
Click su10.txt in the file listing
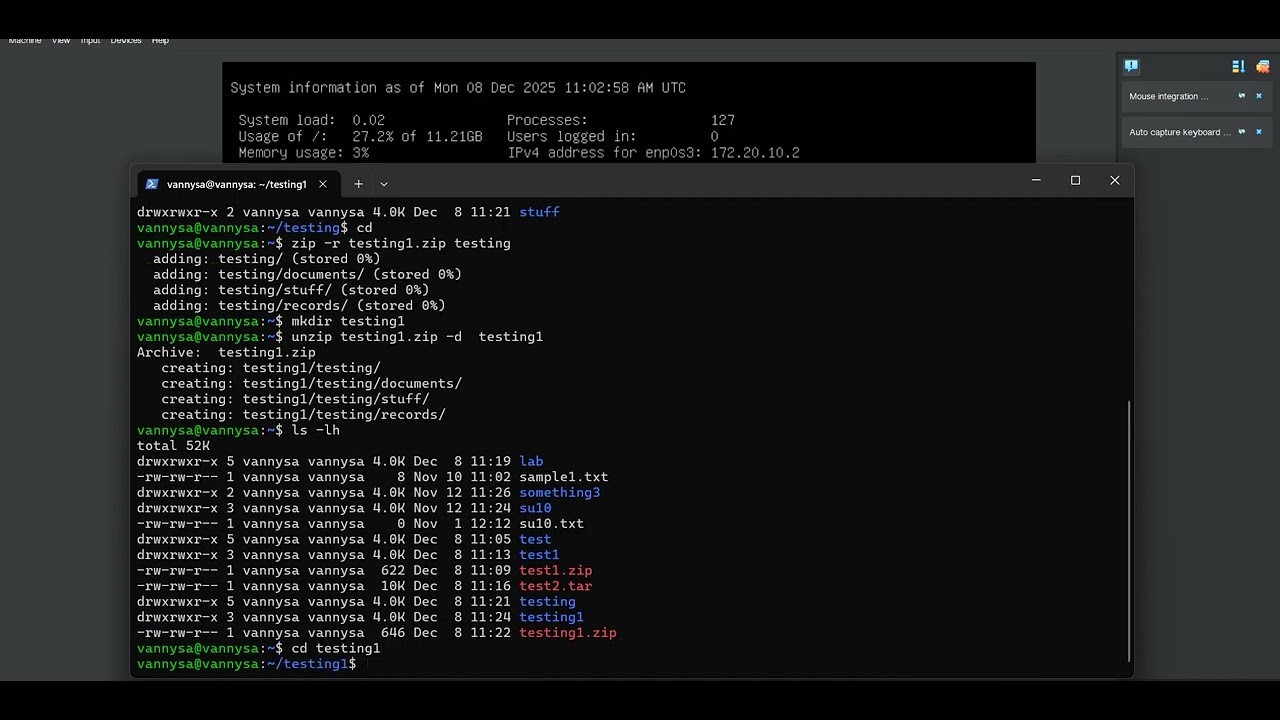pos(551,524)
